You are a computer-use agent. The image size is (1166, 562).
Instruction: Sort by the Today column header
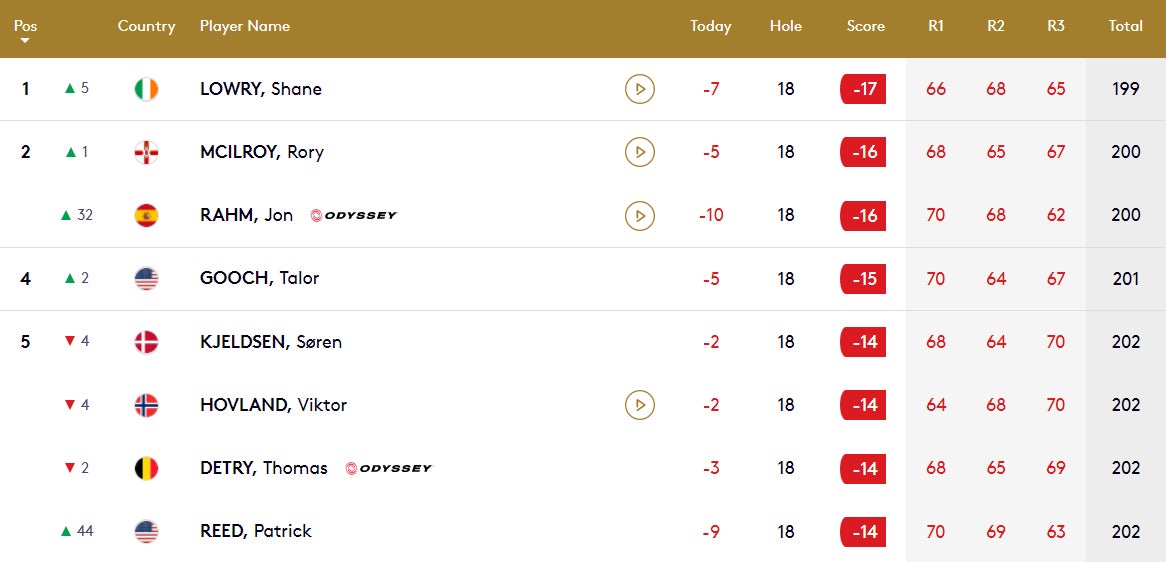tap(710, 26)
